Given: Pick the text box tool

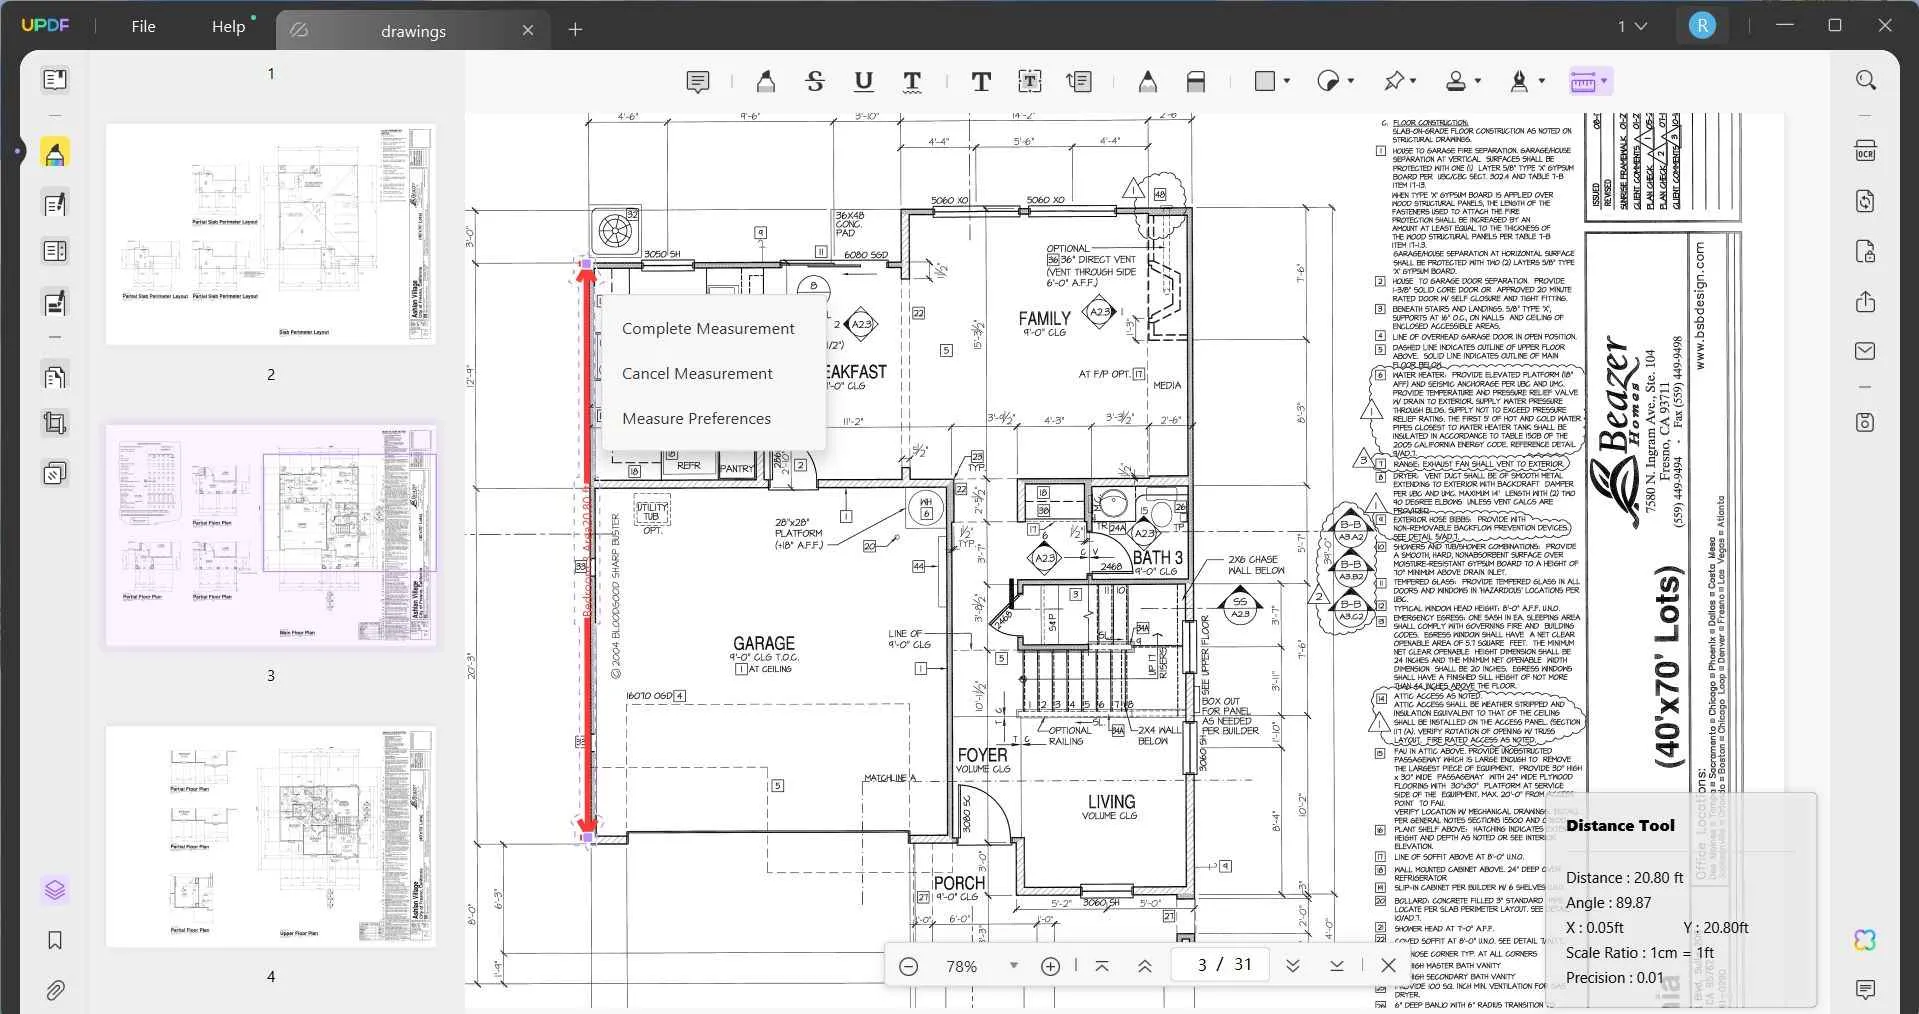Looking at the screenshot, I should (x=1030, y=82).
